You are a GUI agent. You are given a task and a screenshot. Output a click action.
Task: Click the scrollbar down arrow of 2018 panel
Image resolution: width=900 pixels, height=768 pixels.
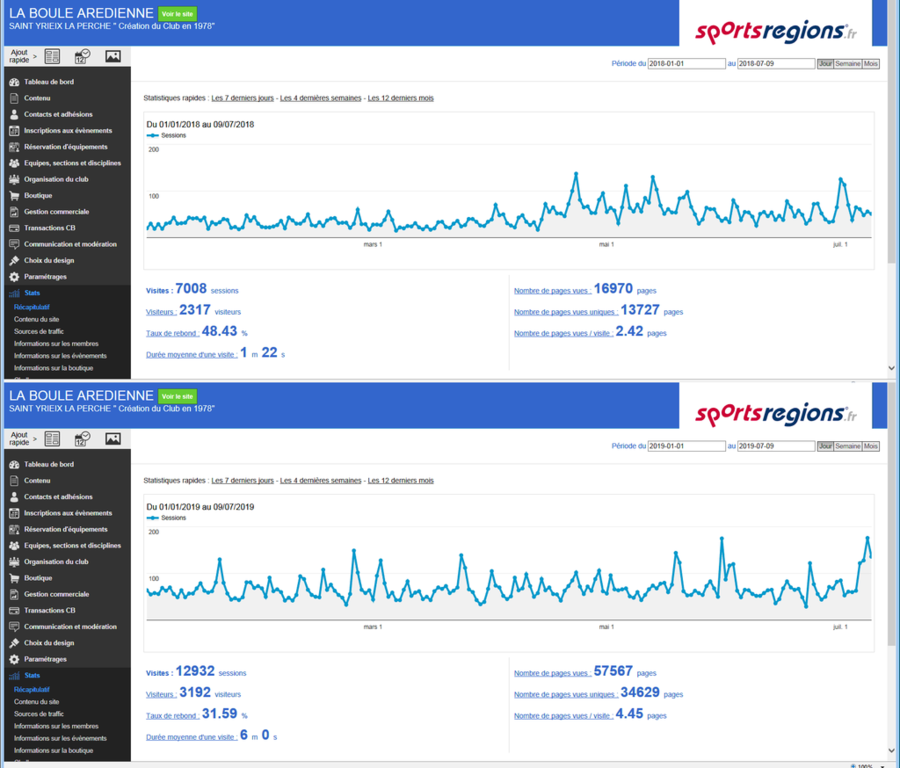[x=892, y=368]
